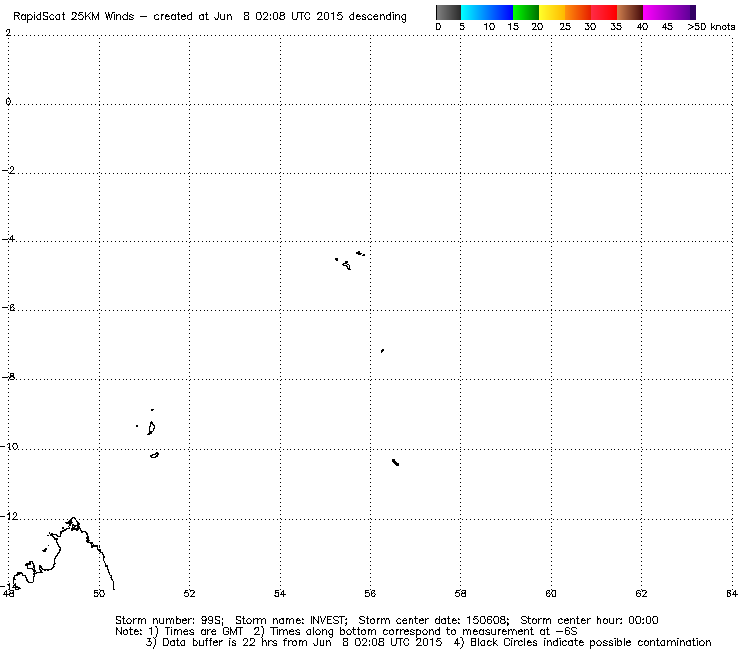Click the gray 0–5 knots color swatch

click(448, 12)
